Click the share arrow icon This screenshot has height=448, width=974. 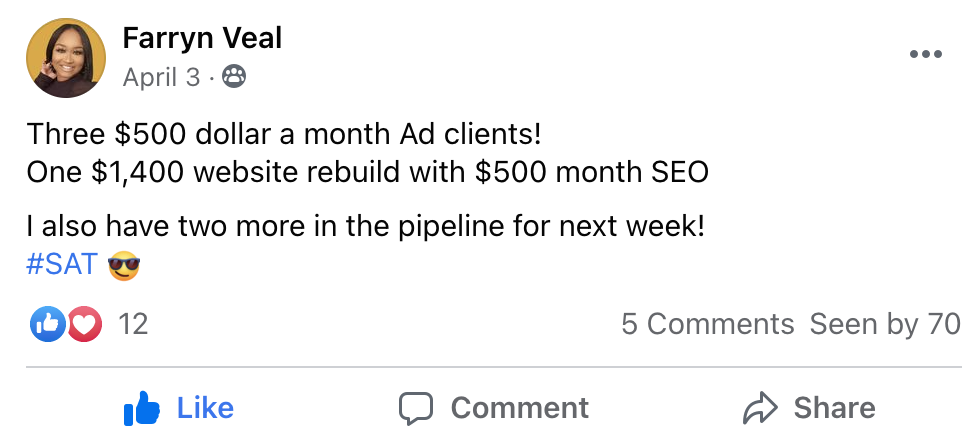761,408
